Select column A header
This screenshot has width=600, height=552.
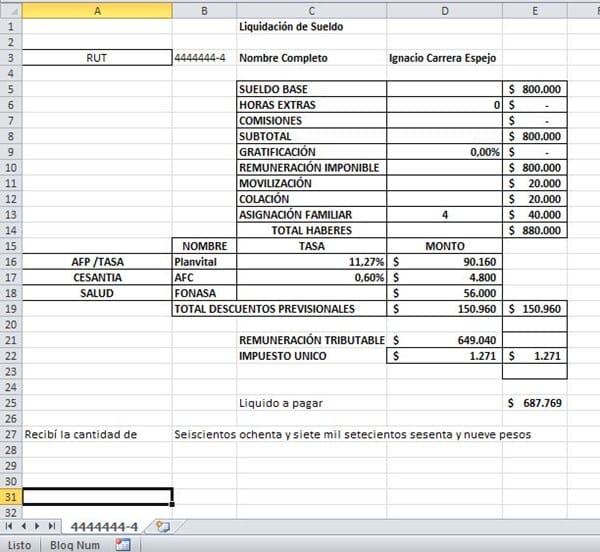[x=97, y=11]
